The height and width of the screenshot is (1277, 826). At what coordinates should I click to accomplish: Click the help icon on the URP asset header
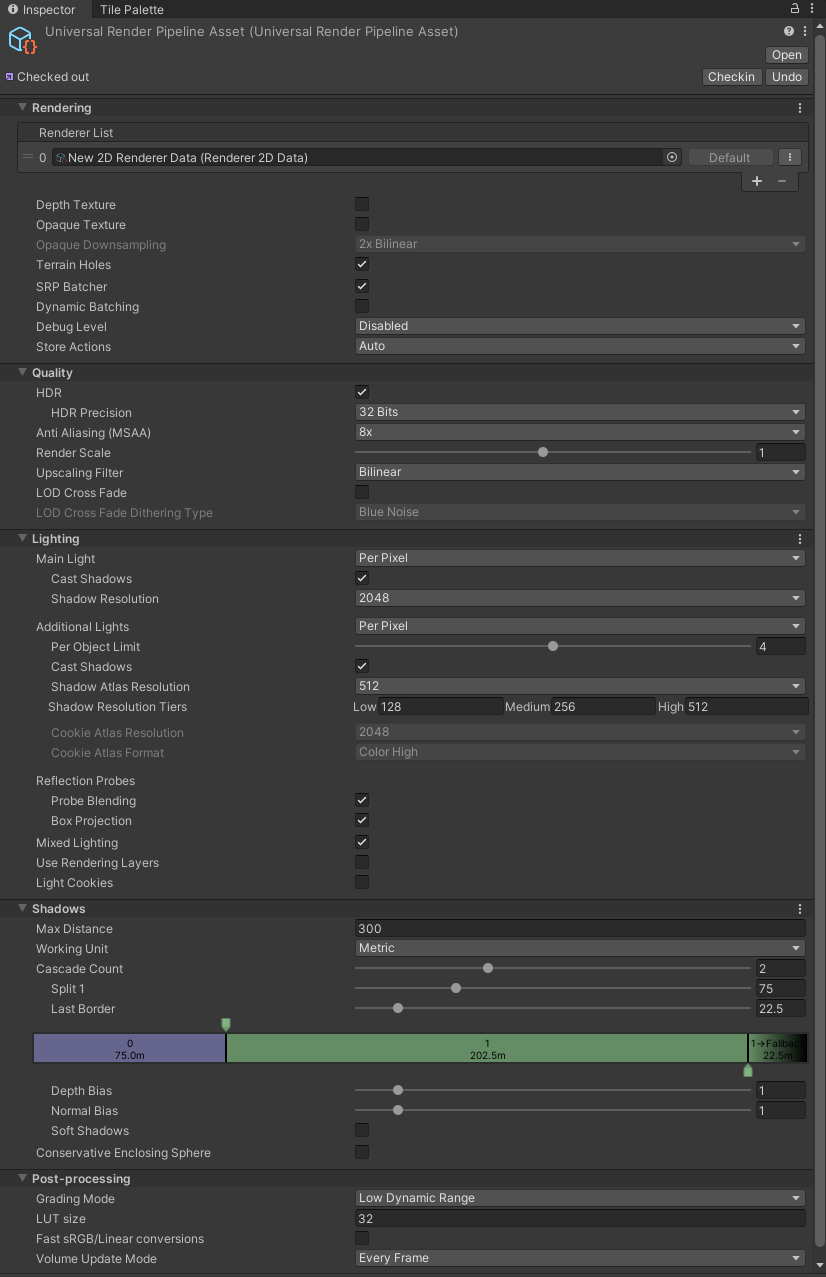coord(789,31)
